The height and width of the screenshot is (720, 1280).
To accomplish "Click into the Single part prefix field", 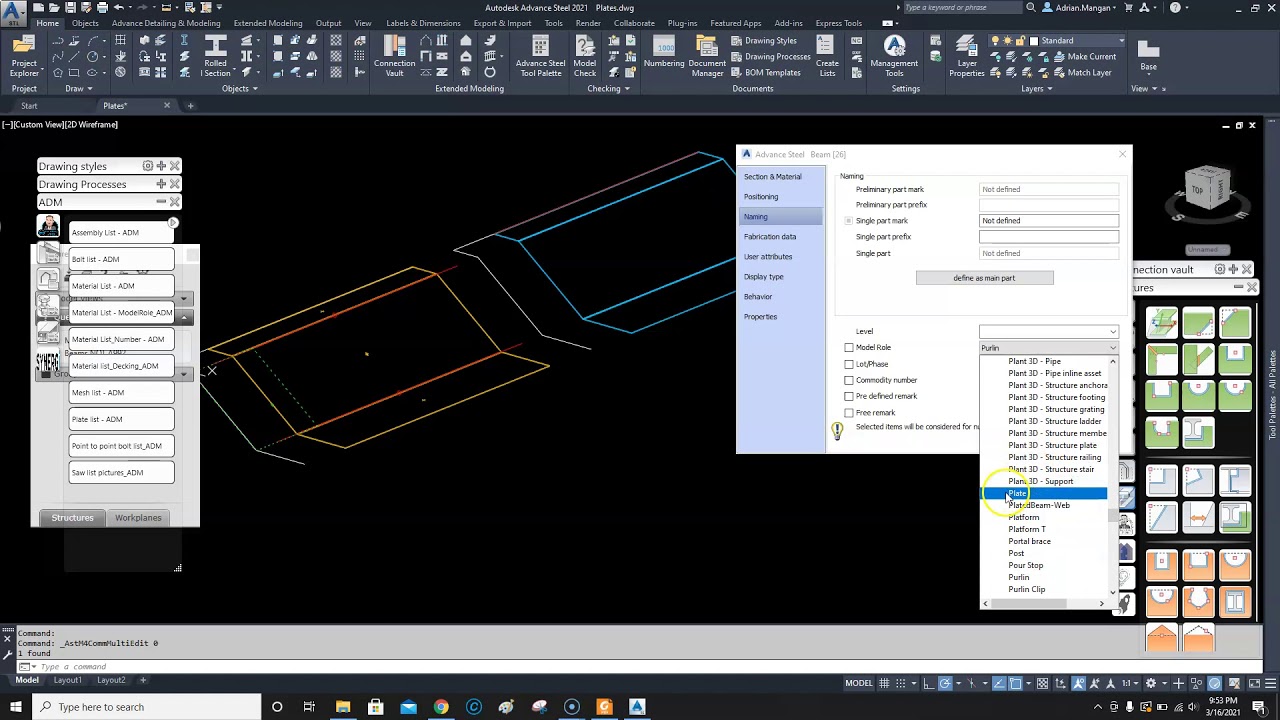I will 1048,237.
